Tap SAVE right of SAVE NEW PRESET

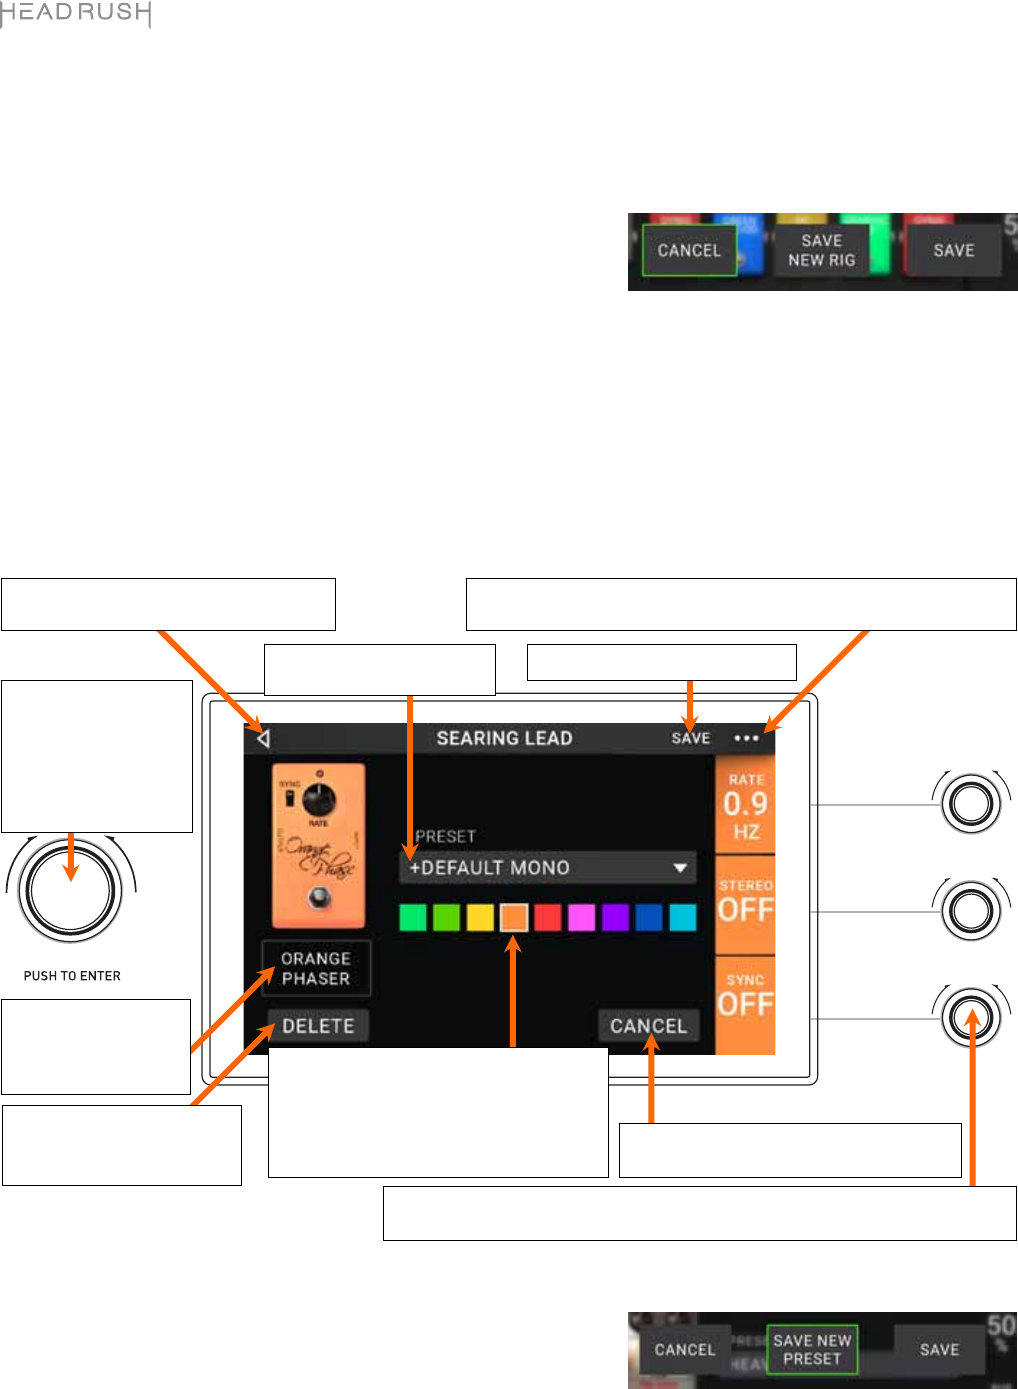(939, 1349)
